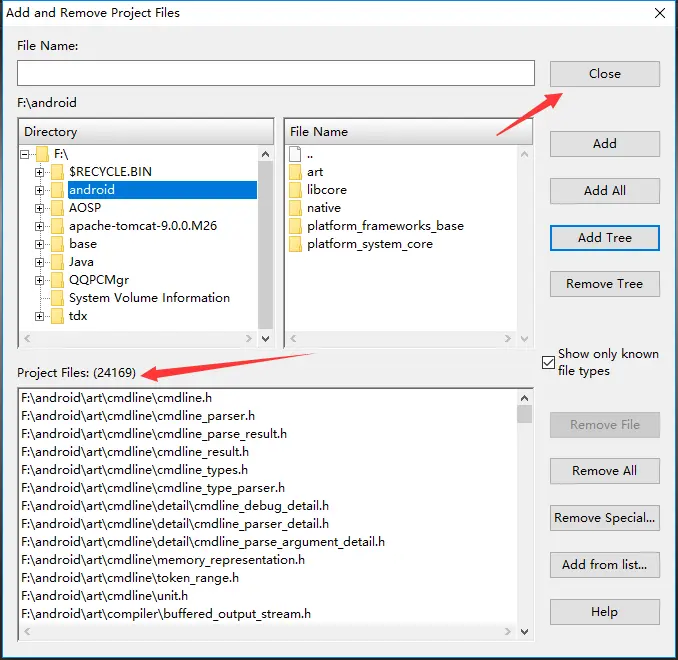Expand the android tree node

click(39, 190)
